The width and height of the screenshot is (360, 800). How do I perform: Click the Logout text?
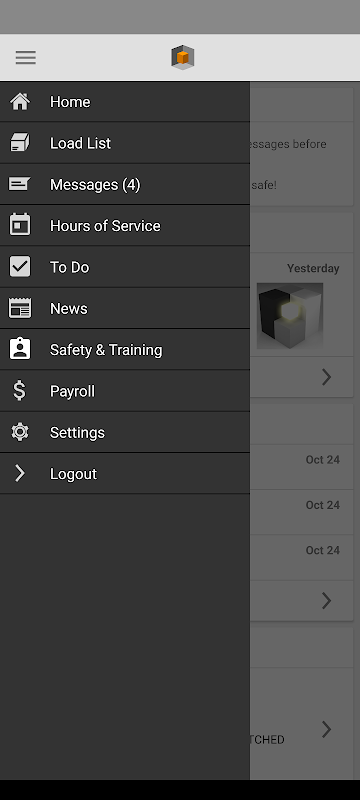click(x=73, y=474)
